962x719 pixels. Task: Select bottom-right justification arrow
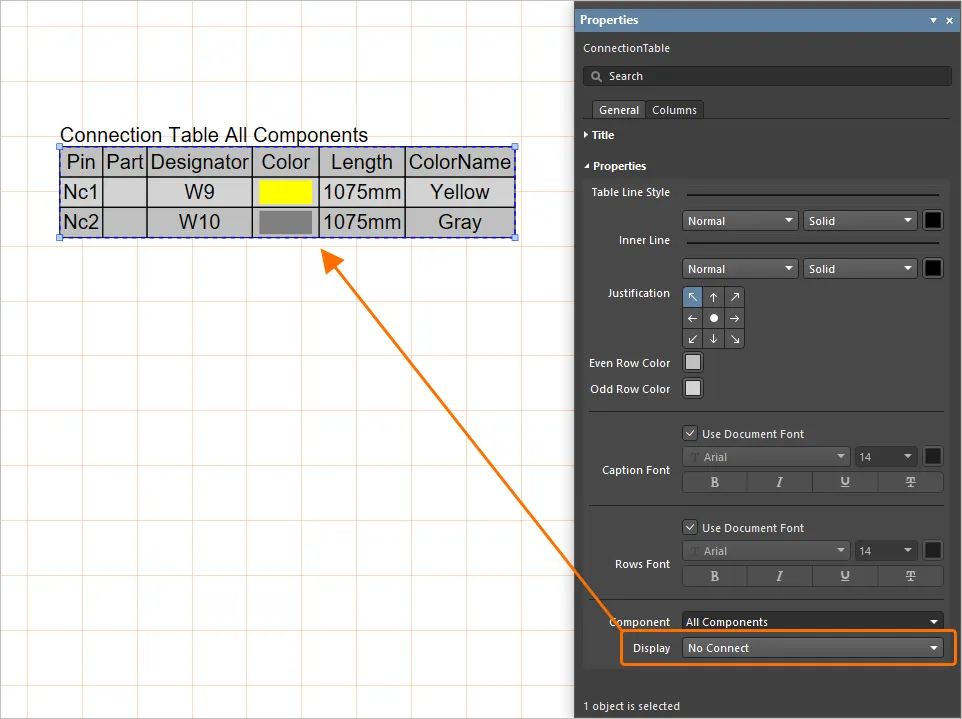[735, 339]
